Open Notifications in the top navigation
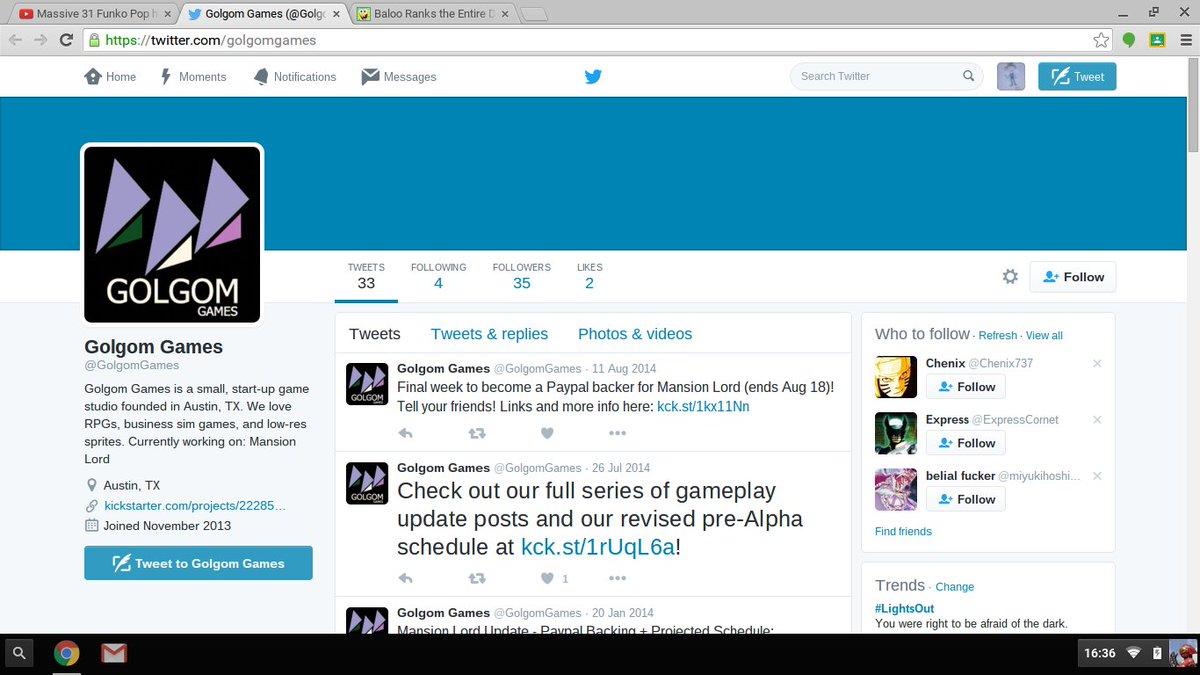Viewport: 1200px width, 675px height. (x=294, y=76)
